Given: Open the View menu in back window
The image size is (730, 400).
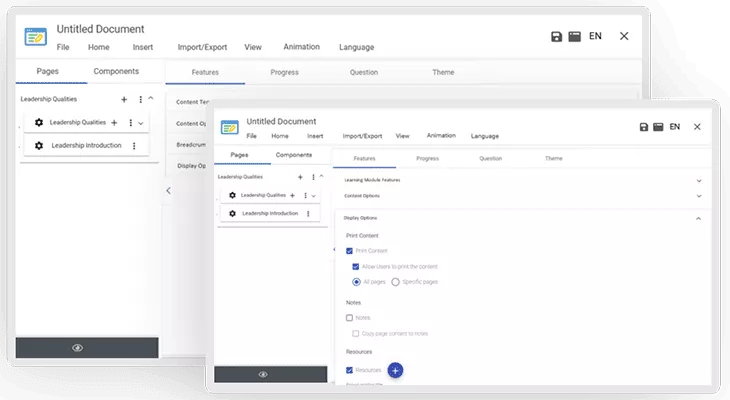Looking at the screenshot, I should (253, 47).
